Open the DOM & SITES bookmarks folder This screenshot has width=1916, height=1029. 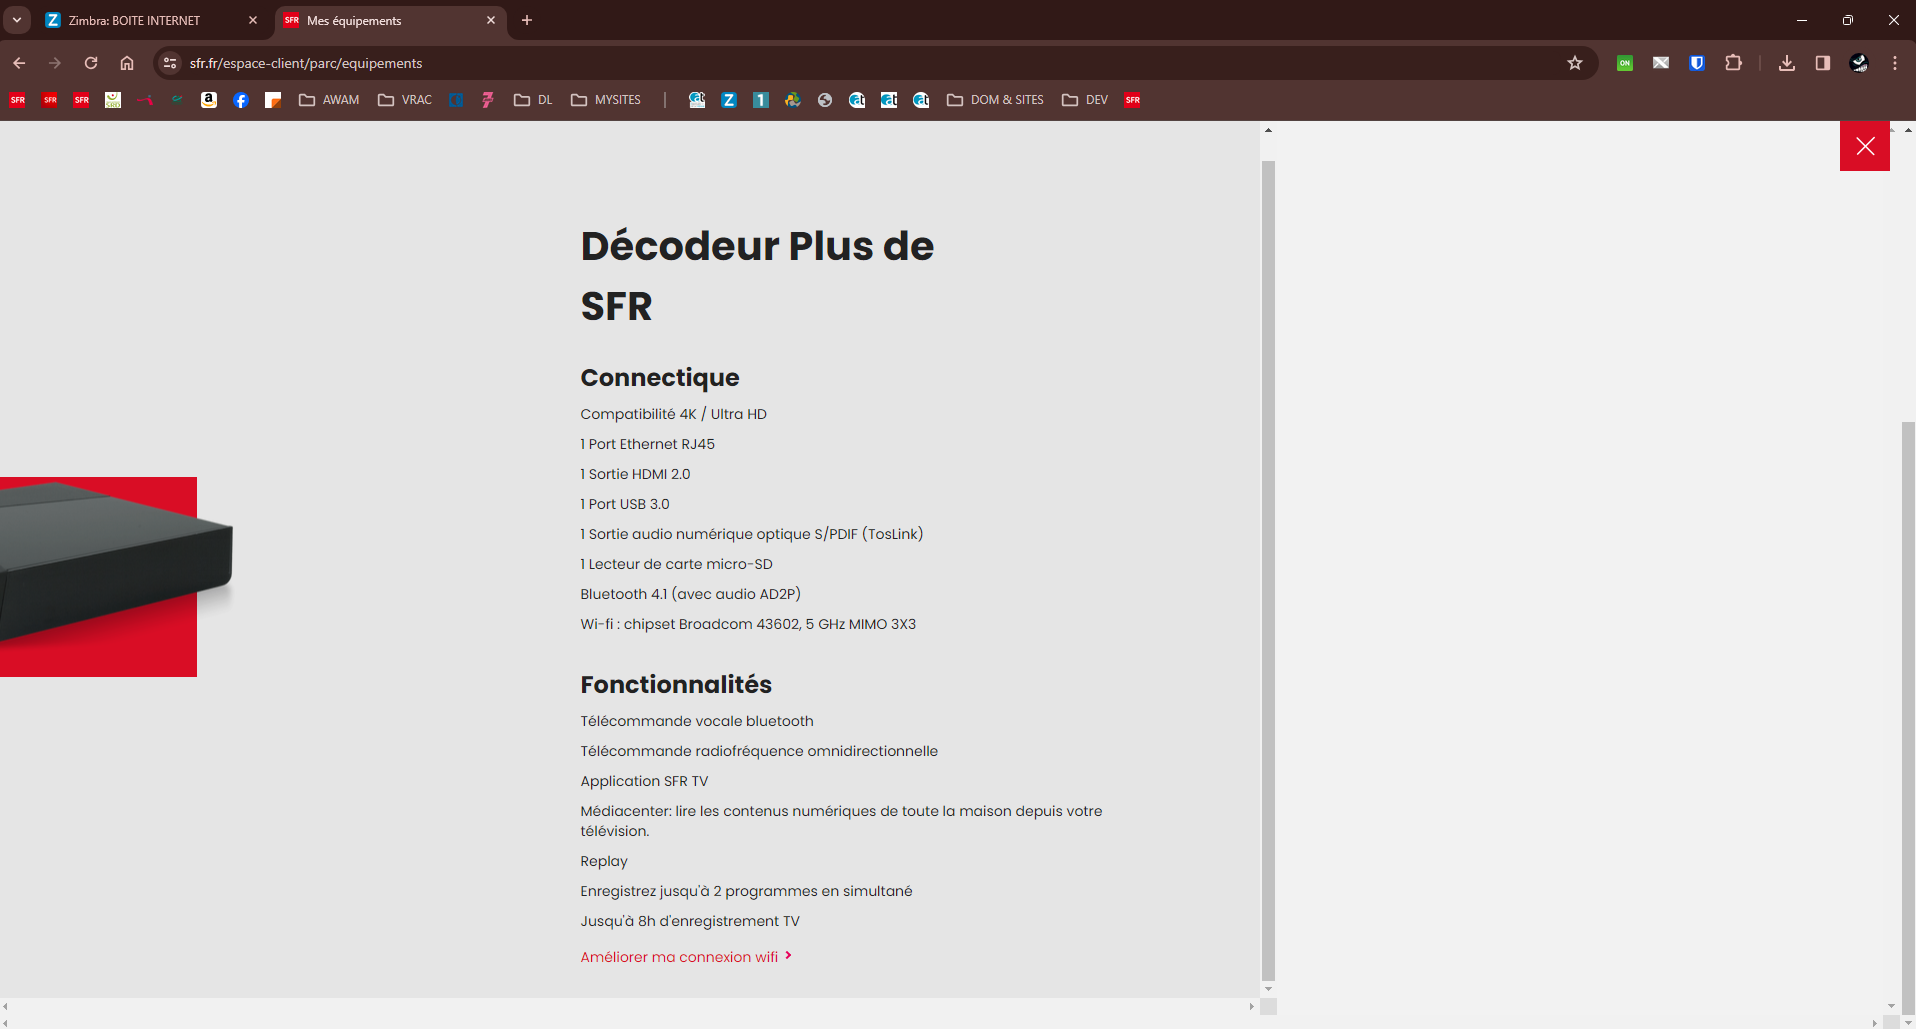click(995, 100)
